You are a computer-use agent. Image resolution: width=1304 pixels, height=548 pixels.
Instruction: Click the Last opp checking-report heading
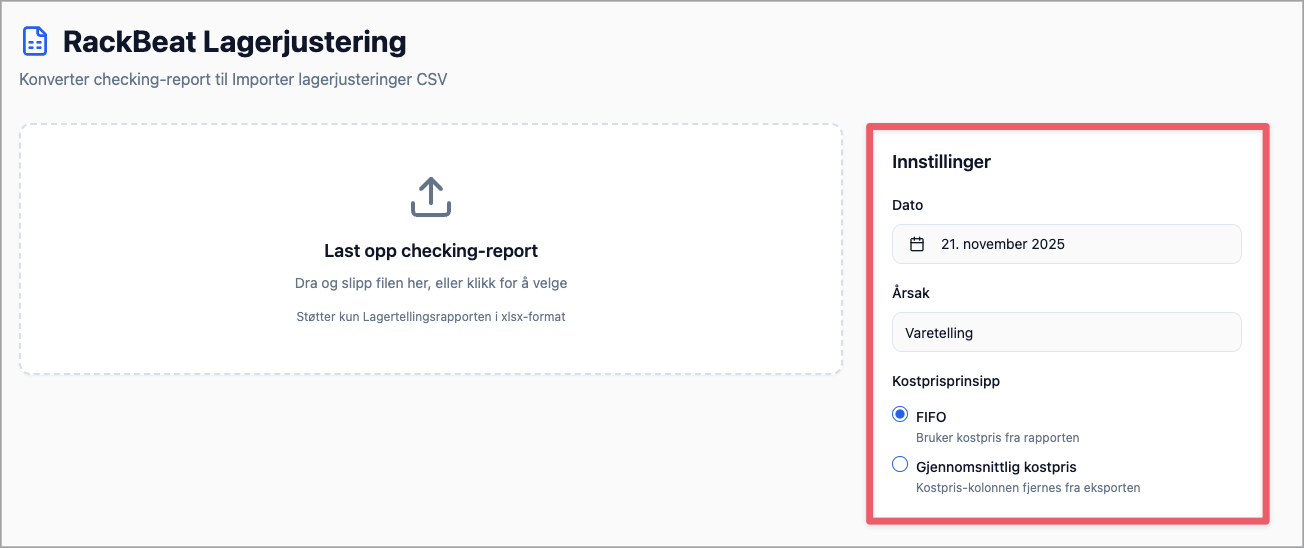[x=431, y=251]
